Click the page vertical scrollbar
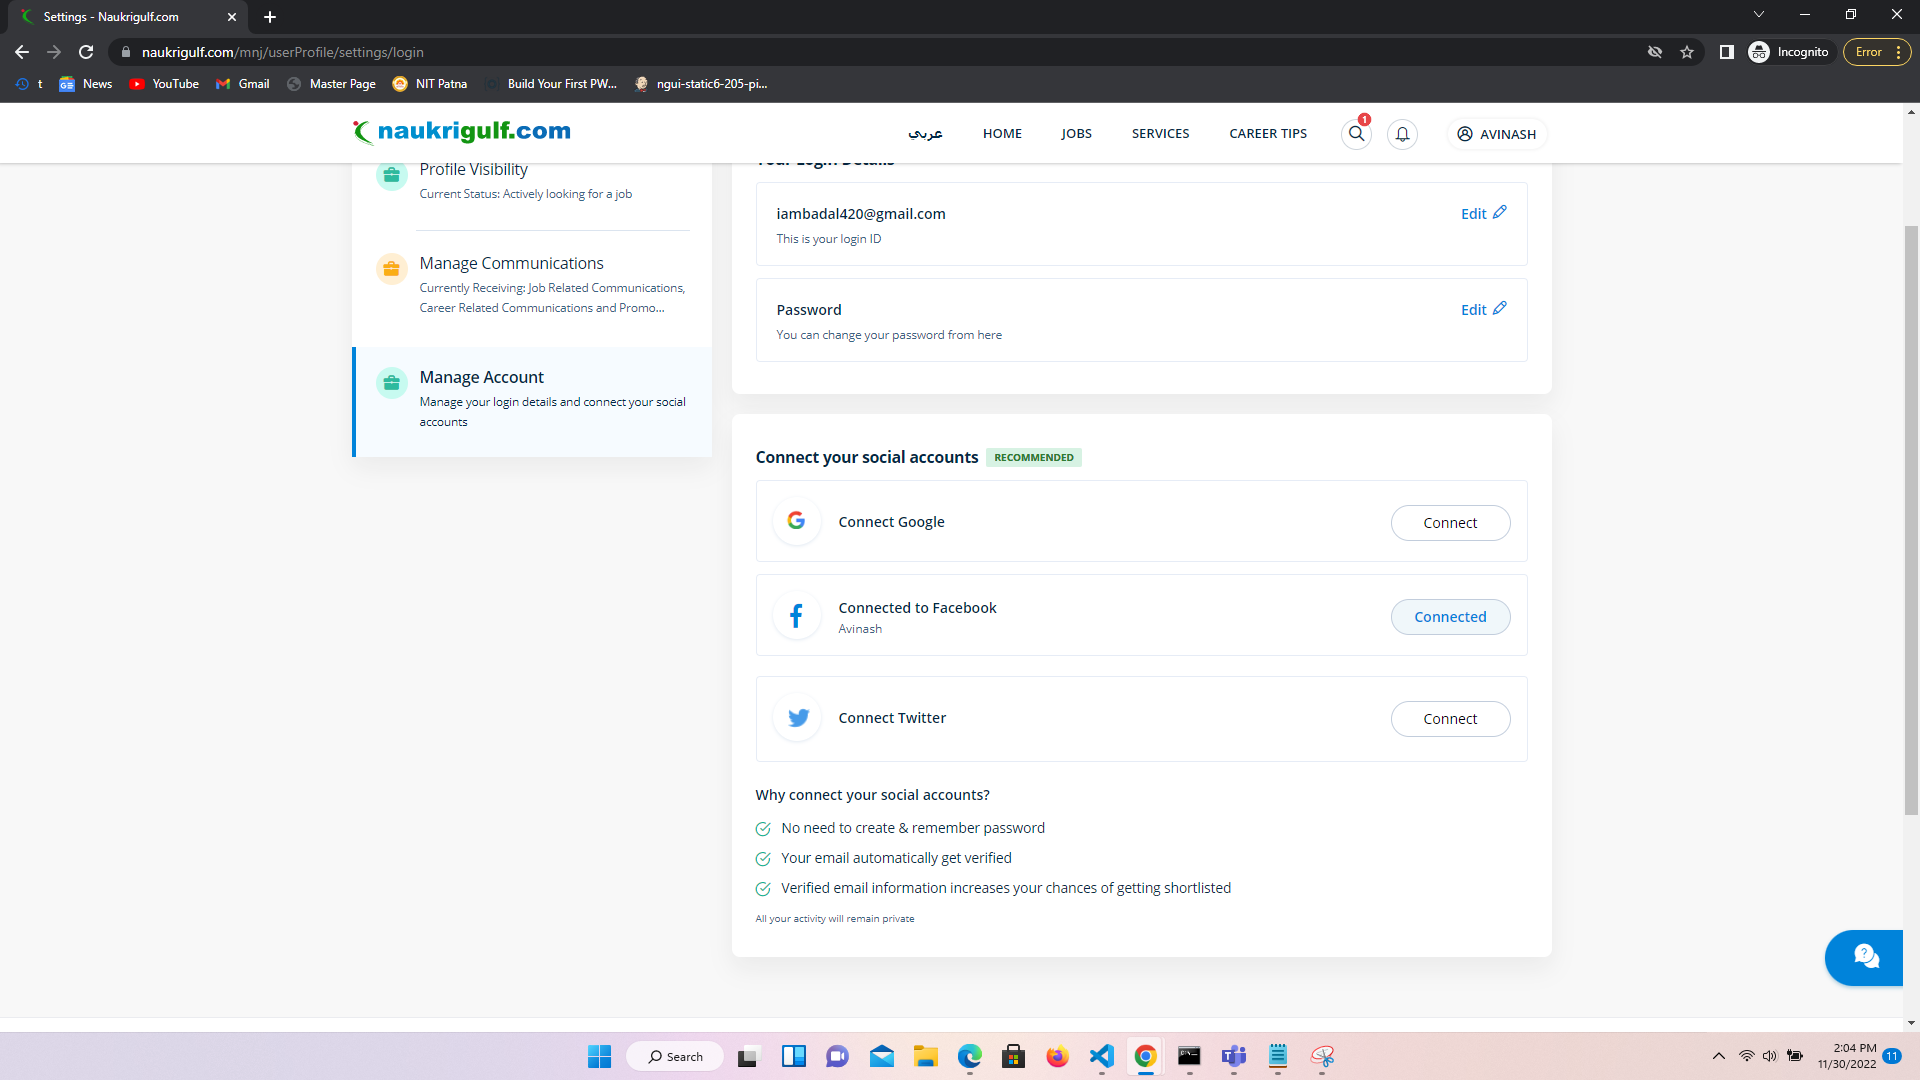The height and width of the screenshot is (1080, 1920). 1911,520
